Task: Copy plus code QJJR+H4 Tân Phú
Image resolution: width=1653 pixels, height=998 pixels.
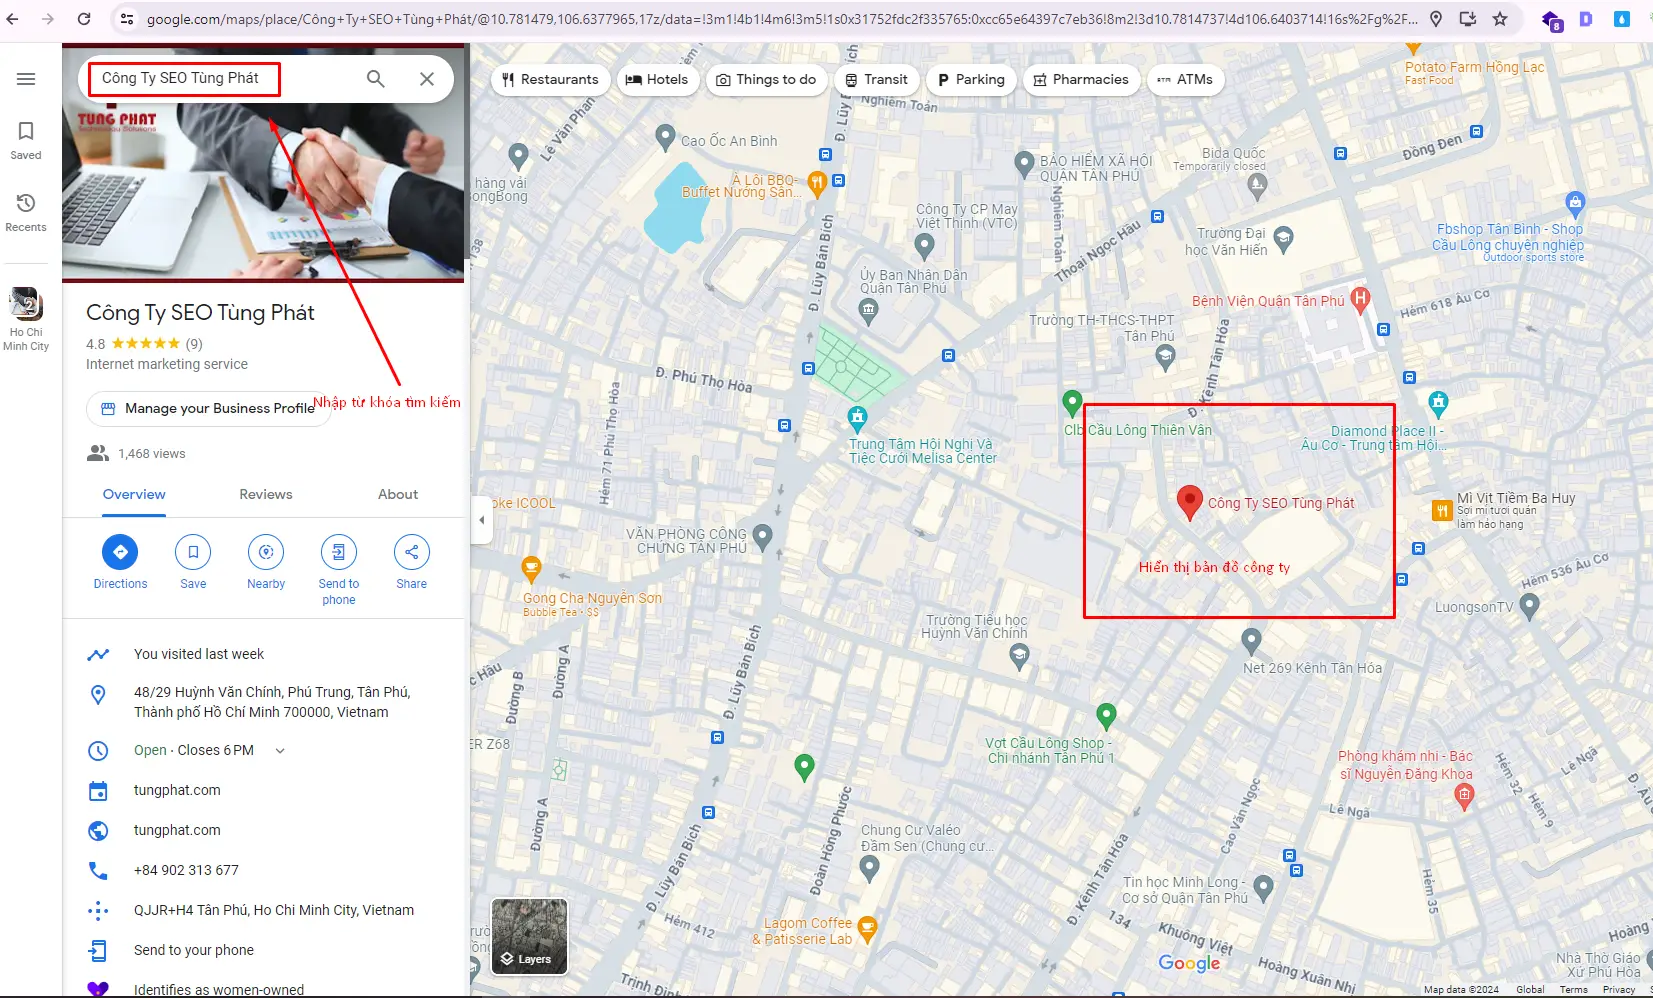Action: tap(273, 910)
